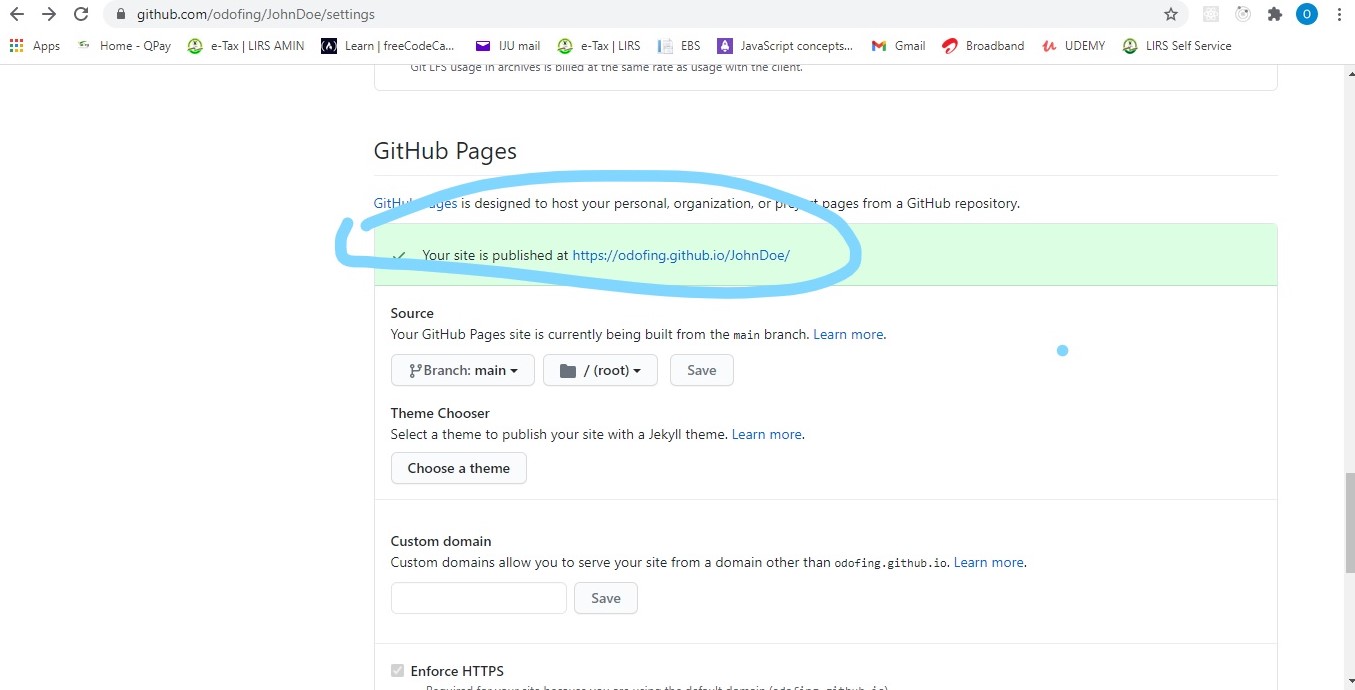The width and height of the screenshot is (1355, 690).
Task: Open JavaScript concepts bookmark
Action: pyautogui.click(x=785, y=46)
